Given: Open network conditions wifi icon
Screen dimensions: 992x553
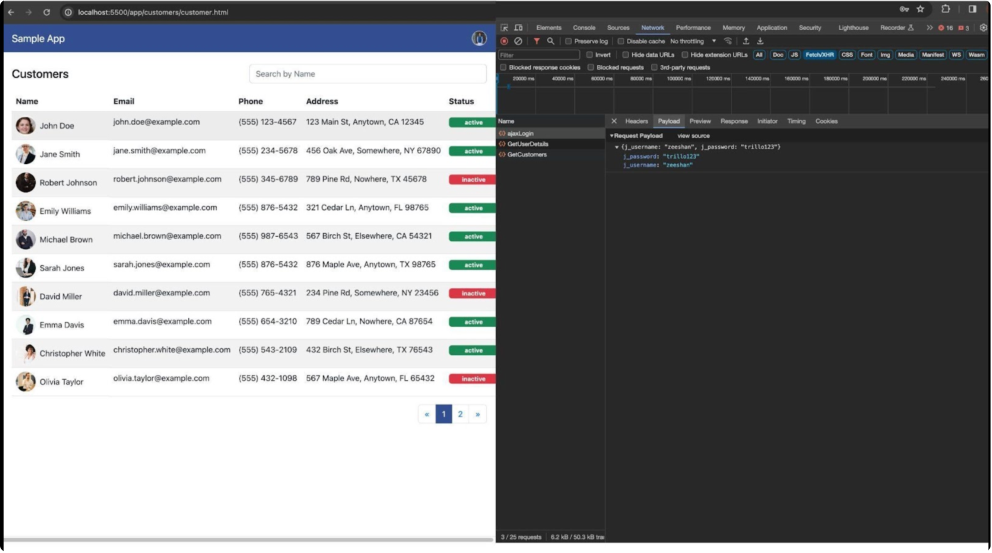Looking at the screenshot, I should (x=728, y=41).
